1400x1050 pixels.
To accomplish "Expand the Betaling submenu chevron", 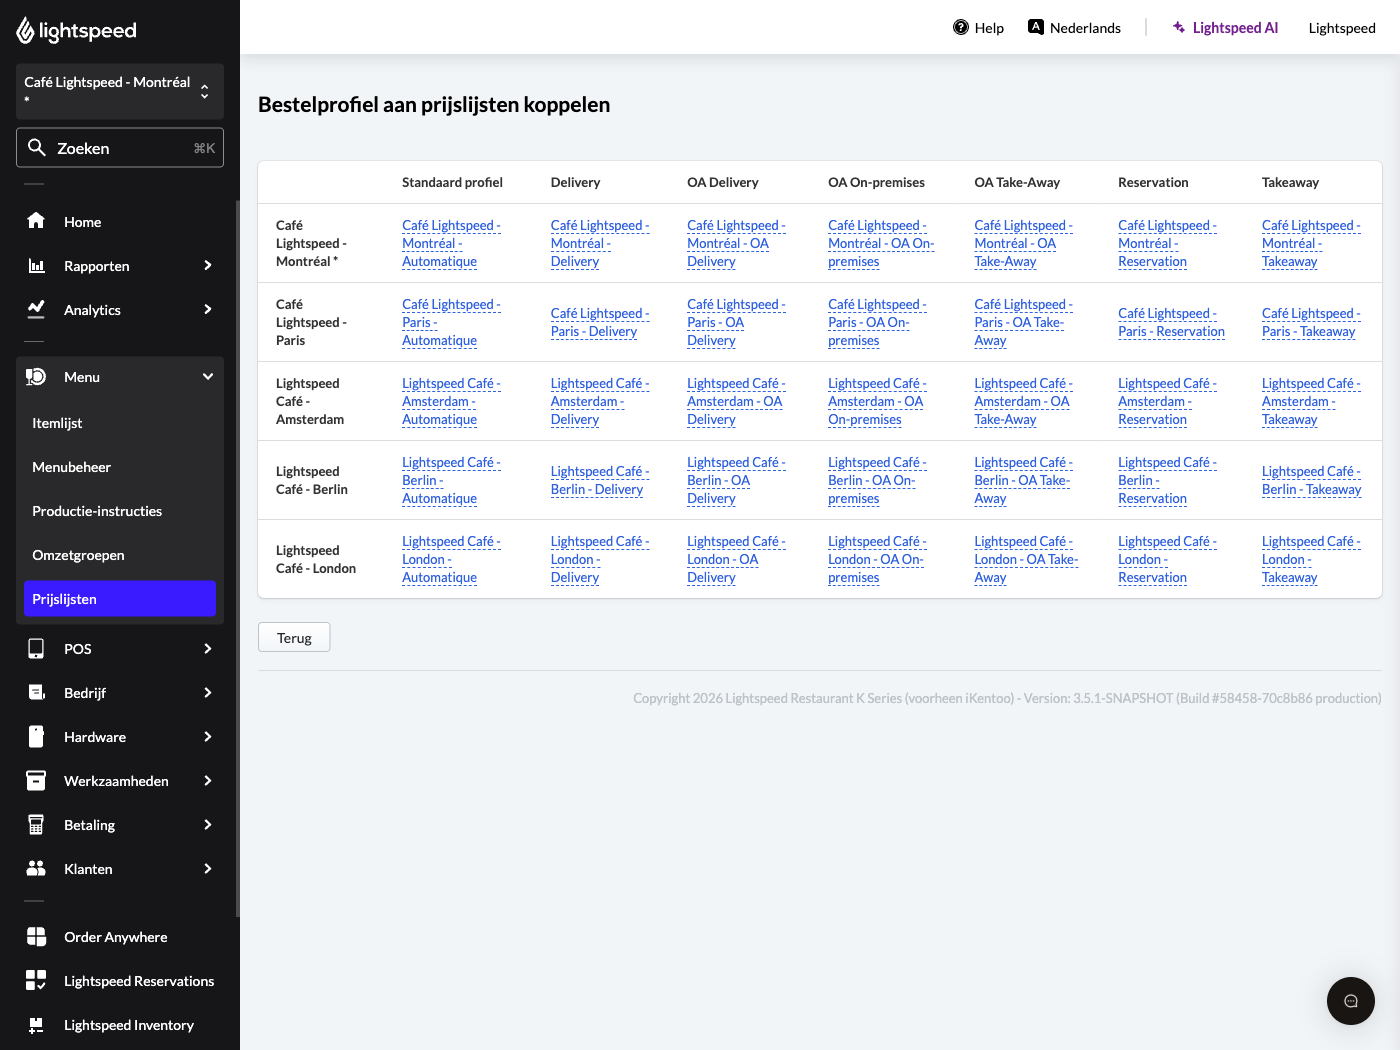I will (x=208, y=824).
